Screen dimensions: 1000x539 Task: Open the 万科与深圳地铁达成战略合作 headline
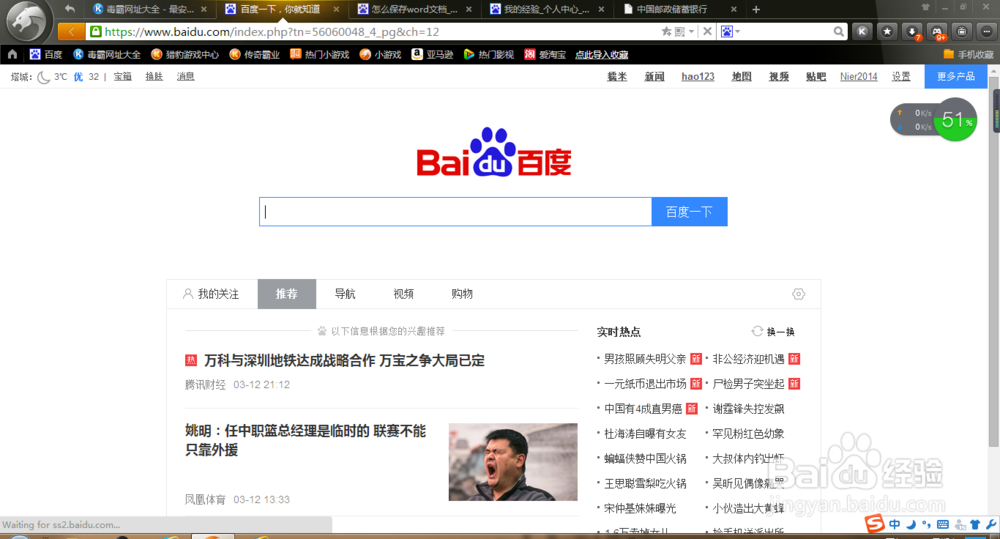click(344, 360)
